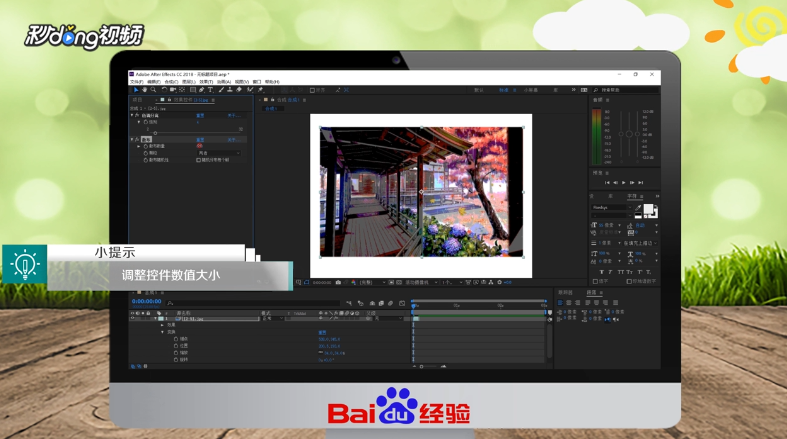787x439 pixels.
Task: Select the Brush tool
Action: 221,90
